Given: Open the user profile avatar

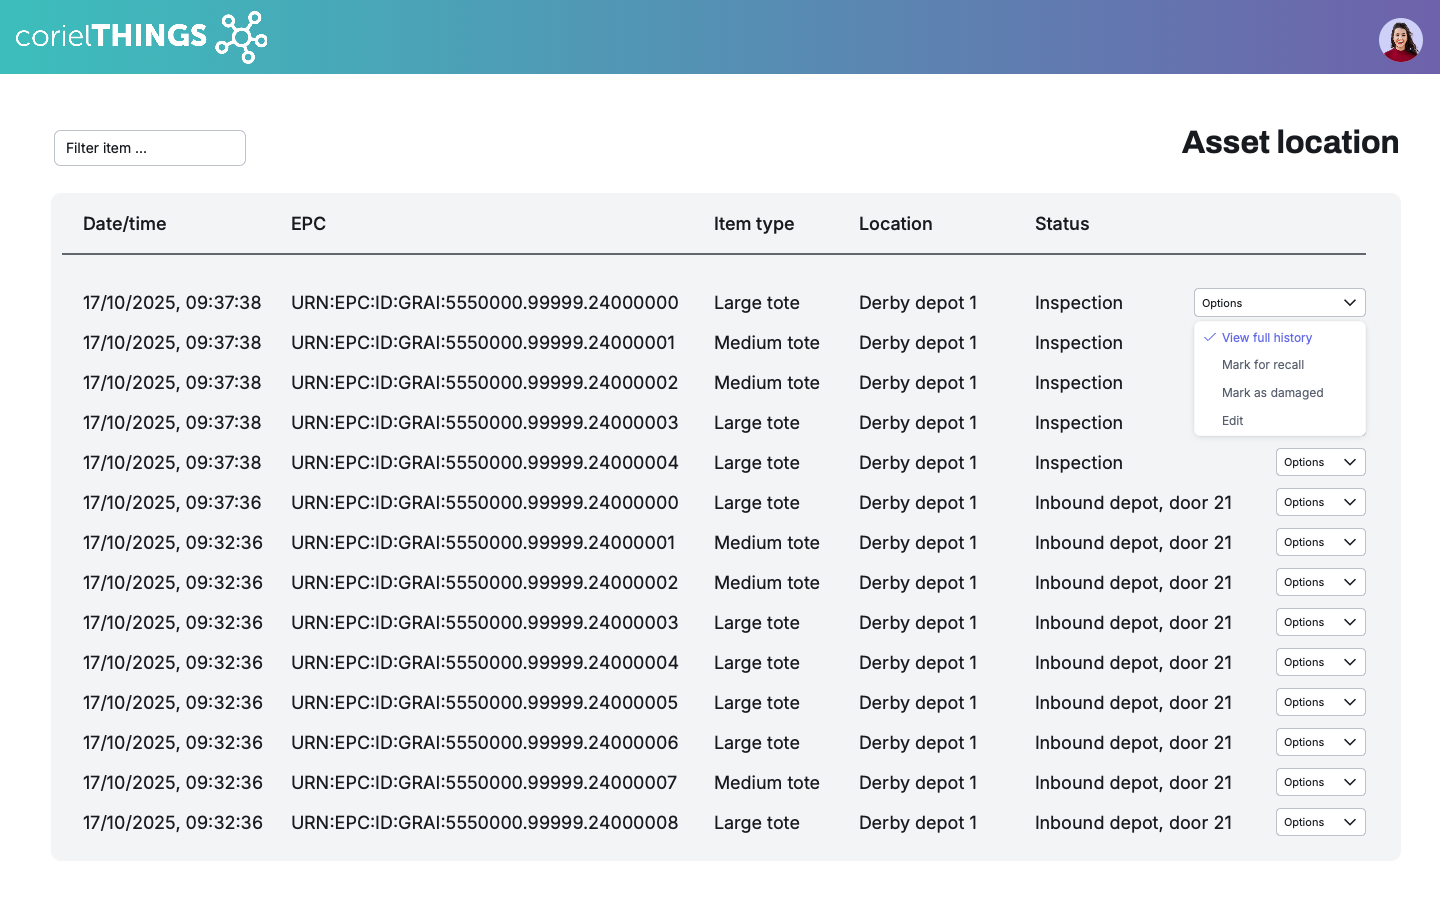Looking at the screenshot, I should pyautogui.click(x=1400, y=40).
